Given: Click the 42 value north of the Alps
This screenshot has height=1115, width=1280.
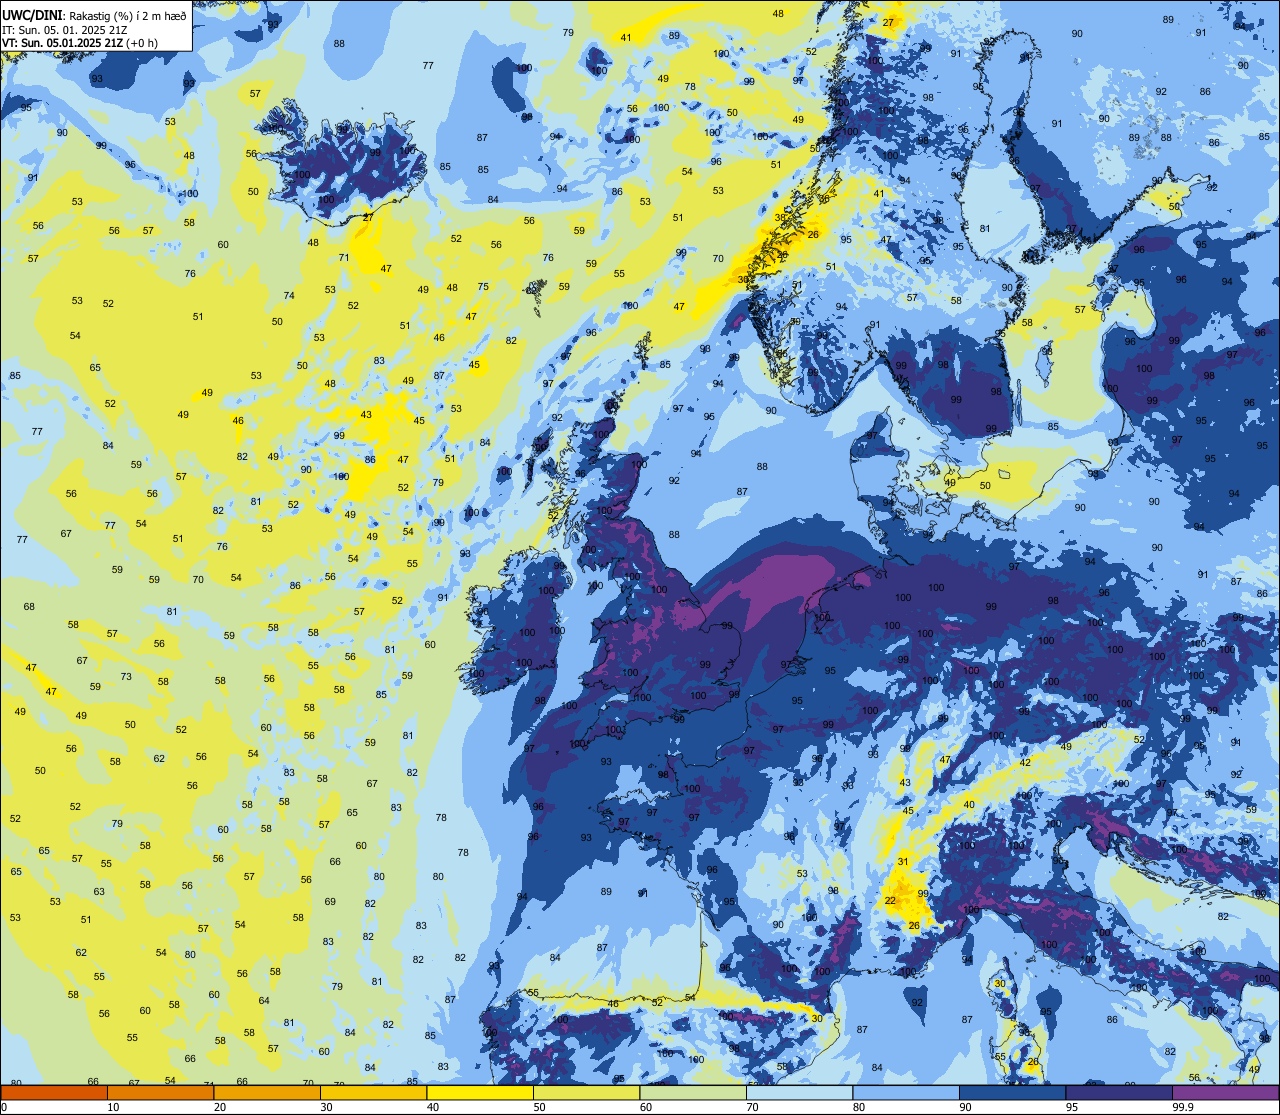Looking at the screenshot, I should 1025,763.
